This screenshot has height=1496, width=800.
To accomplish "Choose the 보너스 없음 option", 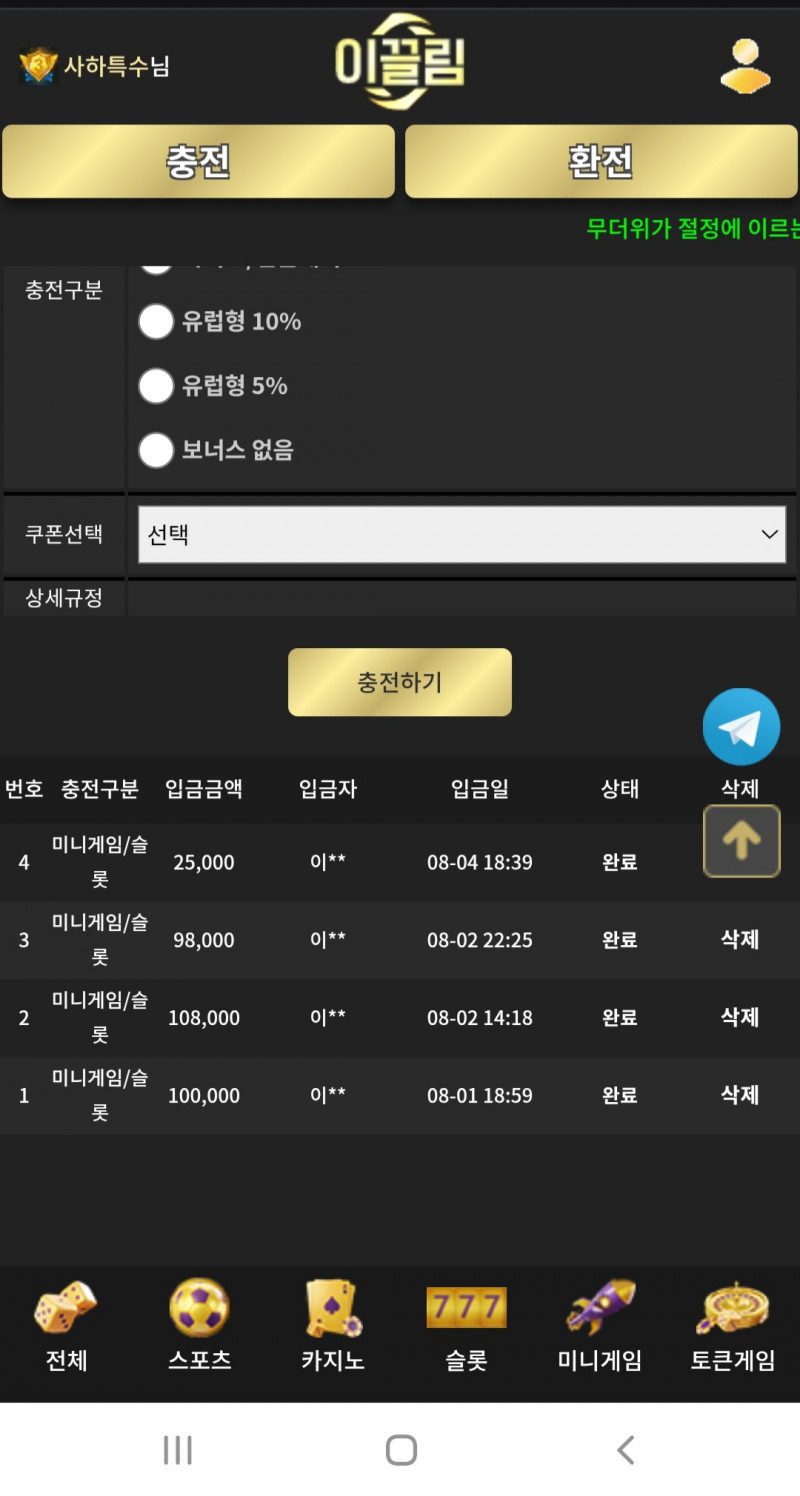I will point(156,450).
